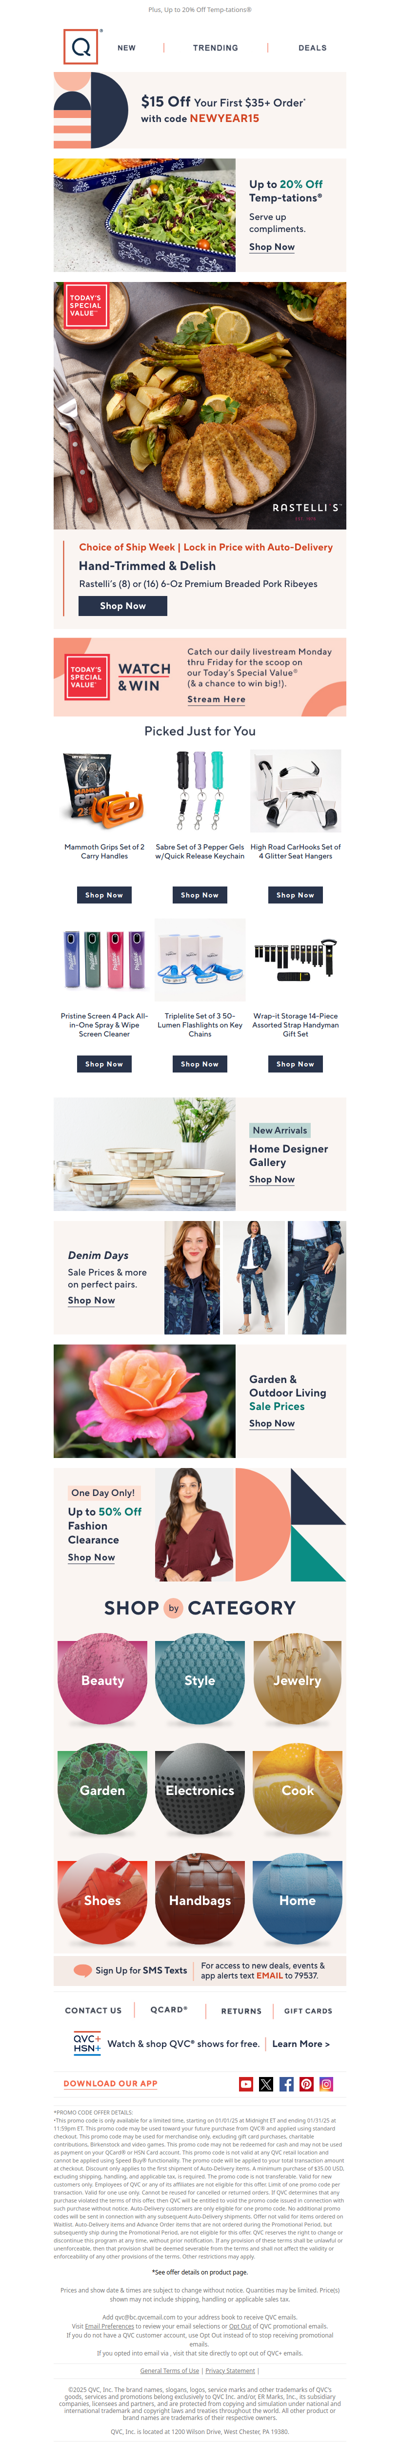Viewport: 400px width, 2444px height.
Task: Open the Facebook social icon
Action: [286, 2084]
